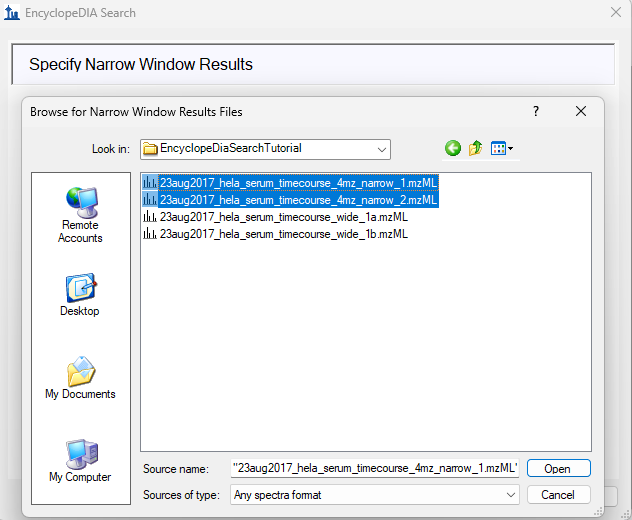Expand the Look in folder dropdown
This screenshot has width=632, height=520.
(382, 149)
